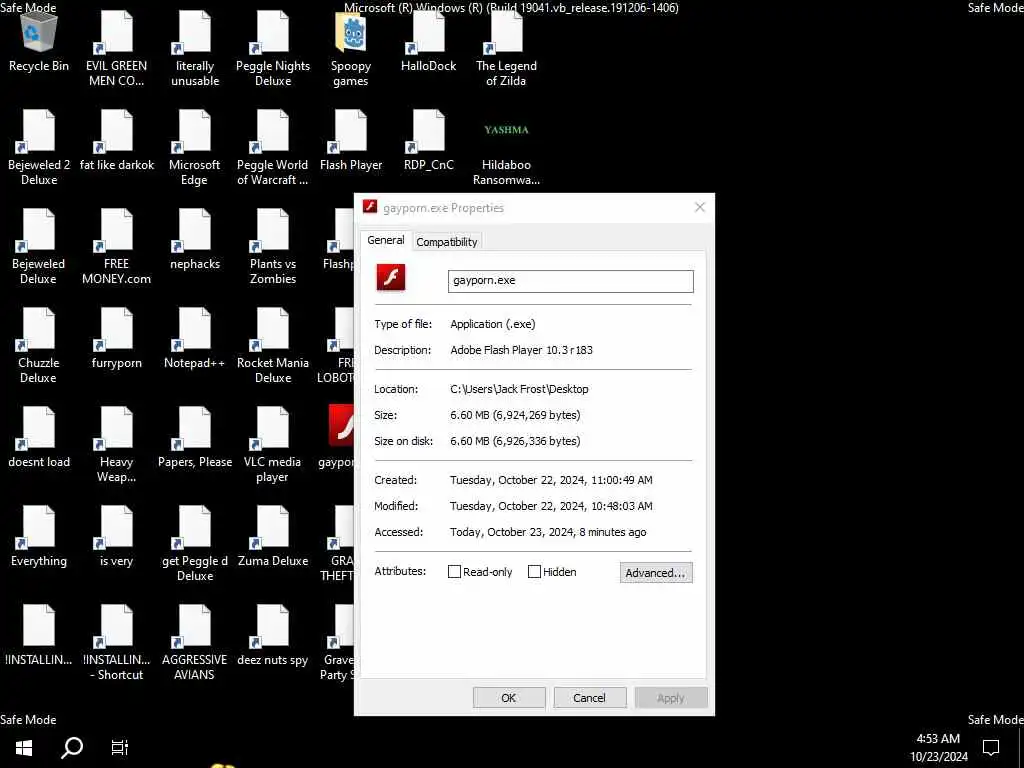Cancel the Properties dialog
This screenshot has height=768, width=1024.
(x=589, y=697)
